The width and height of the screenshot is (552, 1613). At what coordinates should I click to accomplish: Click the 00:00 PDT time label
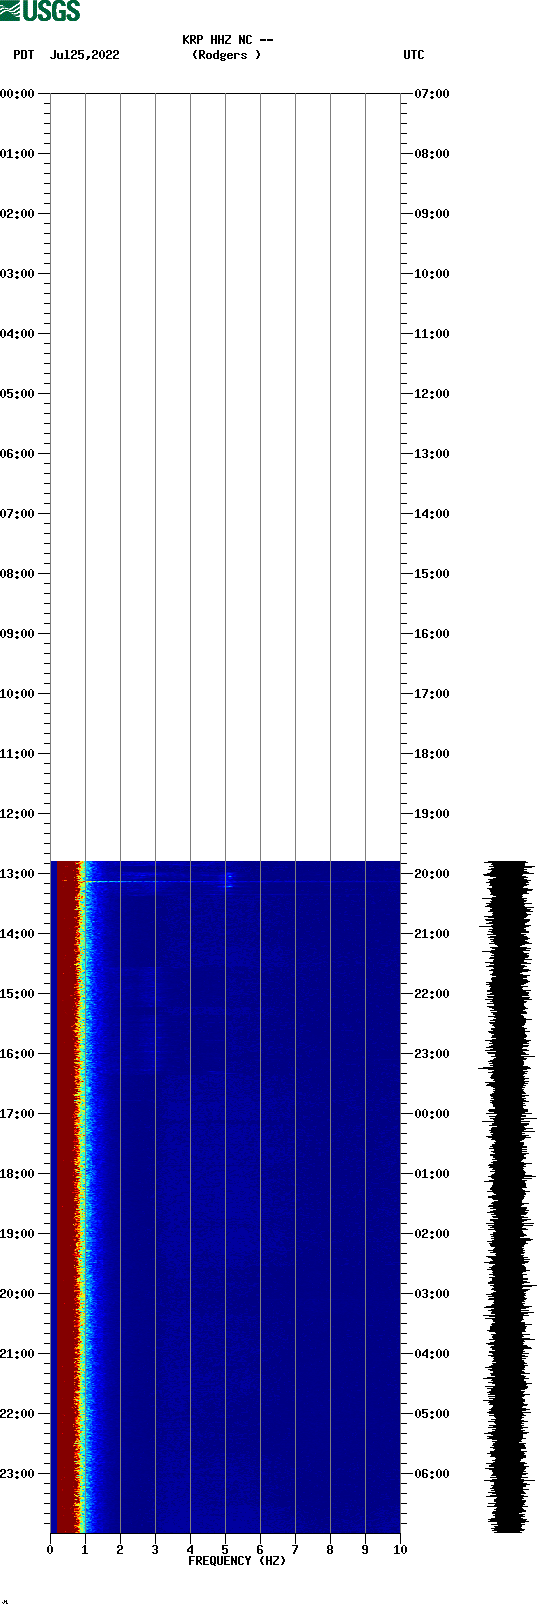tap(17, 94)
